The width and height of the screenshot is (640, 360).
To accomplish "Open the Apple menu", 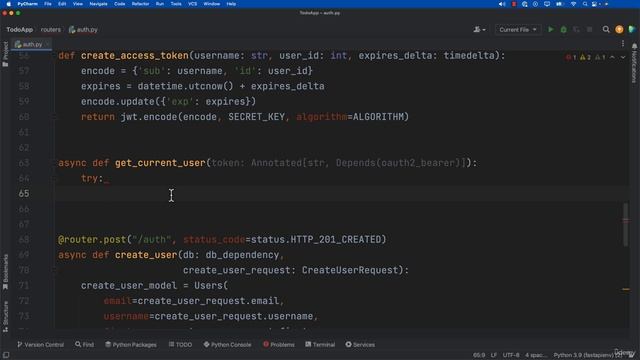I will click(x=8, y=4).
